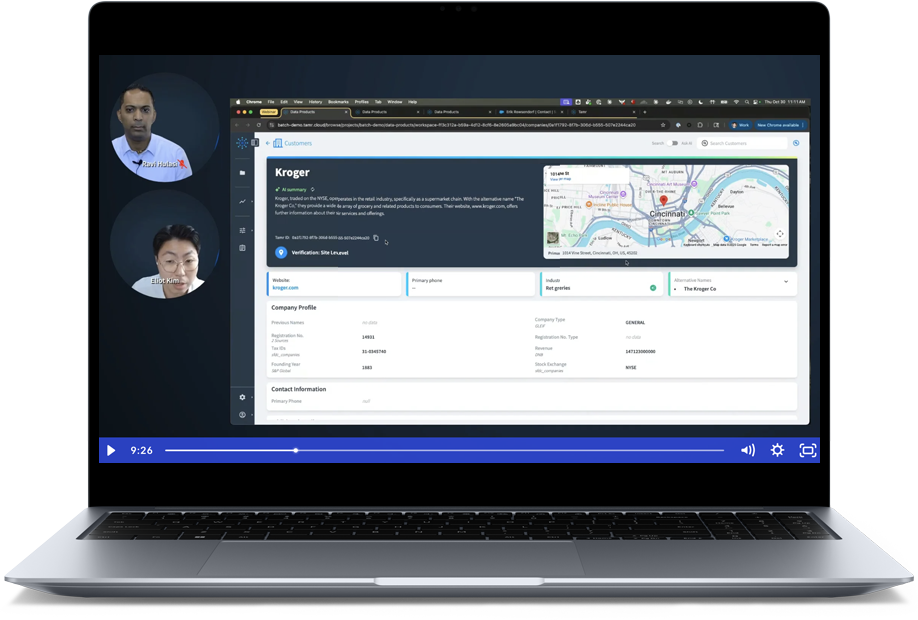Click the Customers building icon
This screenshot has width=918, height=620.
(x=278, y=143)
